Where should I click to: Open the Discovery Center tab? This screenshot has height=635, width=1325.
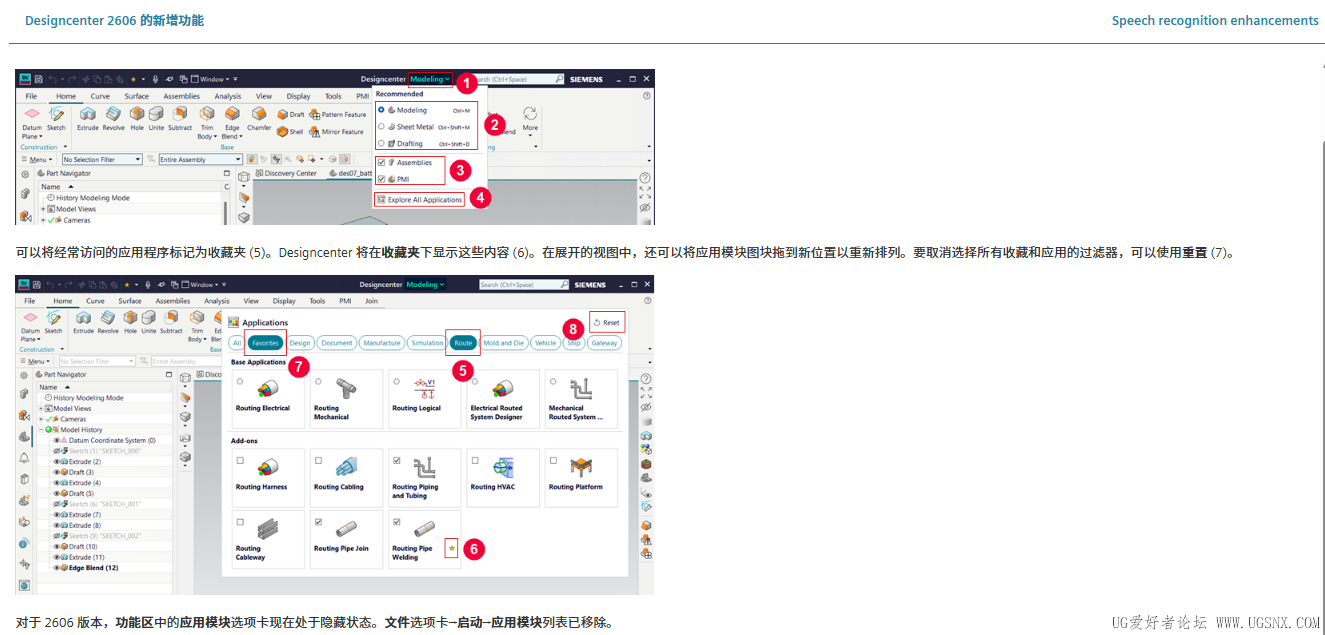(286, 173)
